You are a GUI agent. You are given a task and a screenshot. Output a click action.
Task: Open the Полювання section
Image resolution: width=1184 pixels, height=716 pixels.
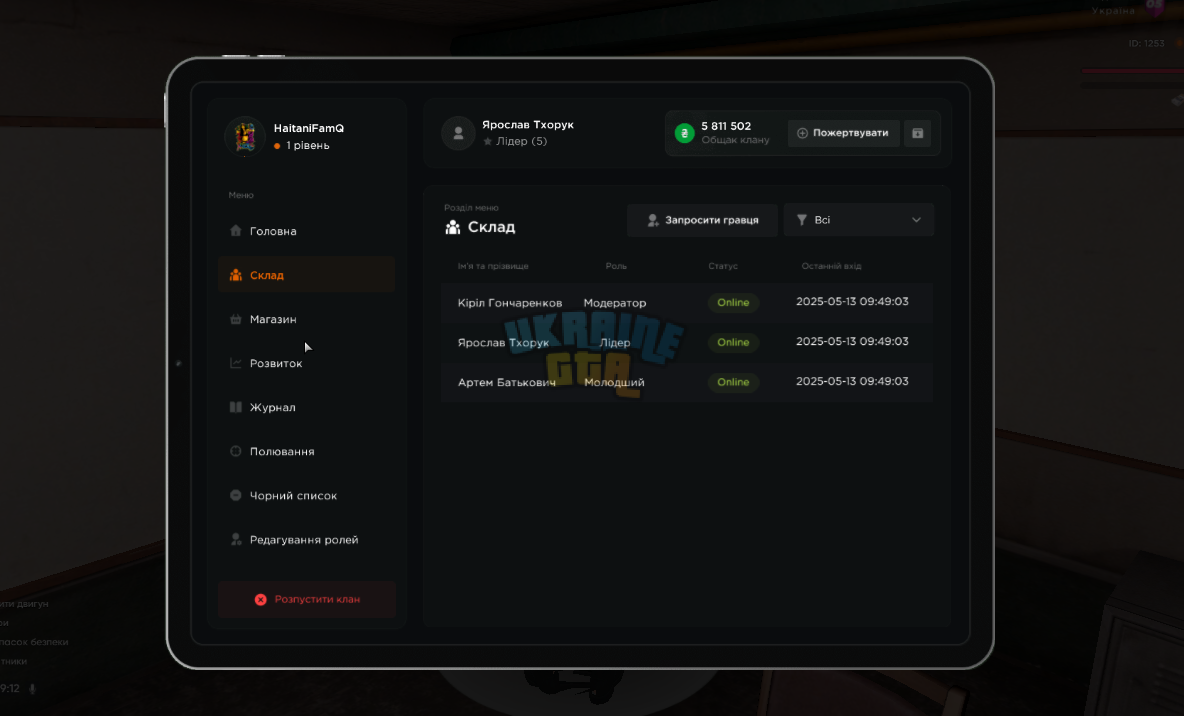tap(306, 452)
